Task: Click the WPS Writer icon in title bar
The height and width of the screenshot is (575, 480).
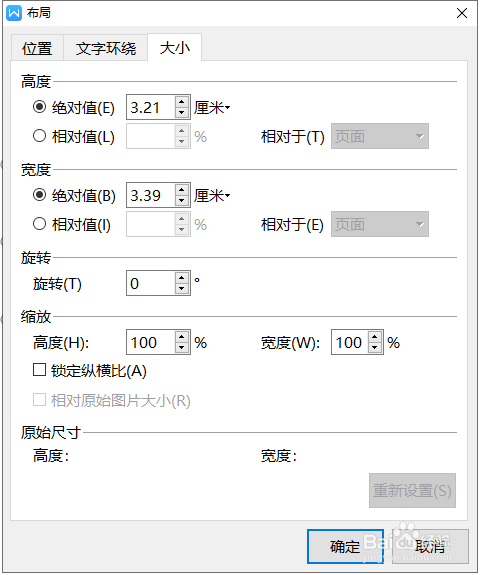Action: [x=14, y=13]
